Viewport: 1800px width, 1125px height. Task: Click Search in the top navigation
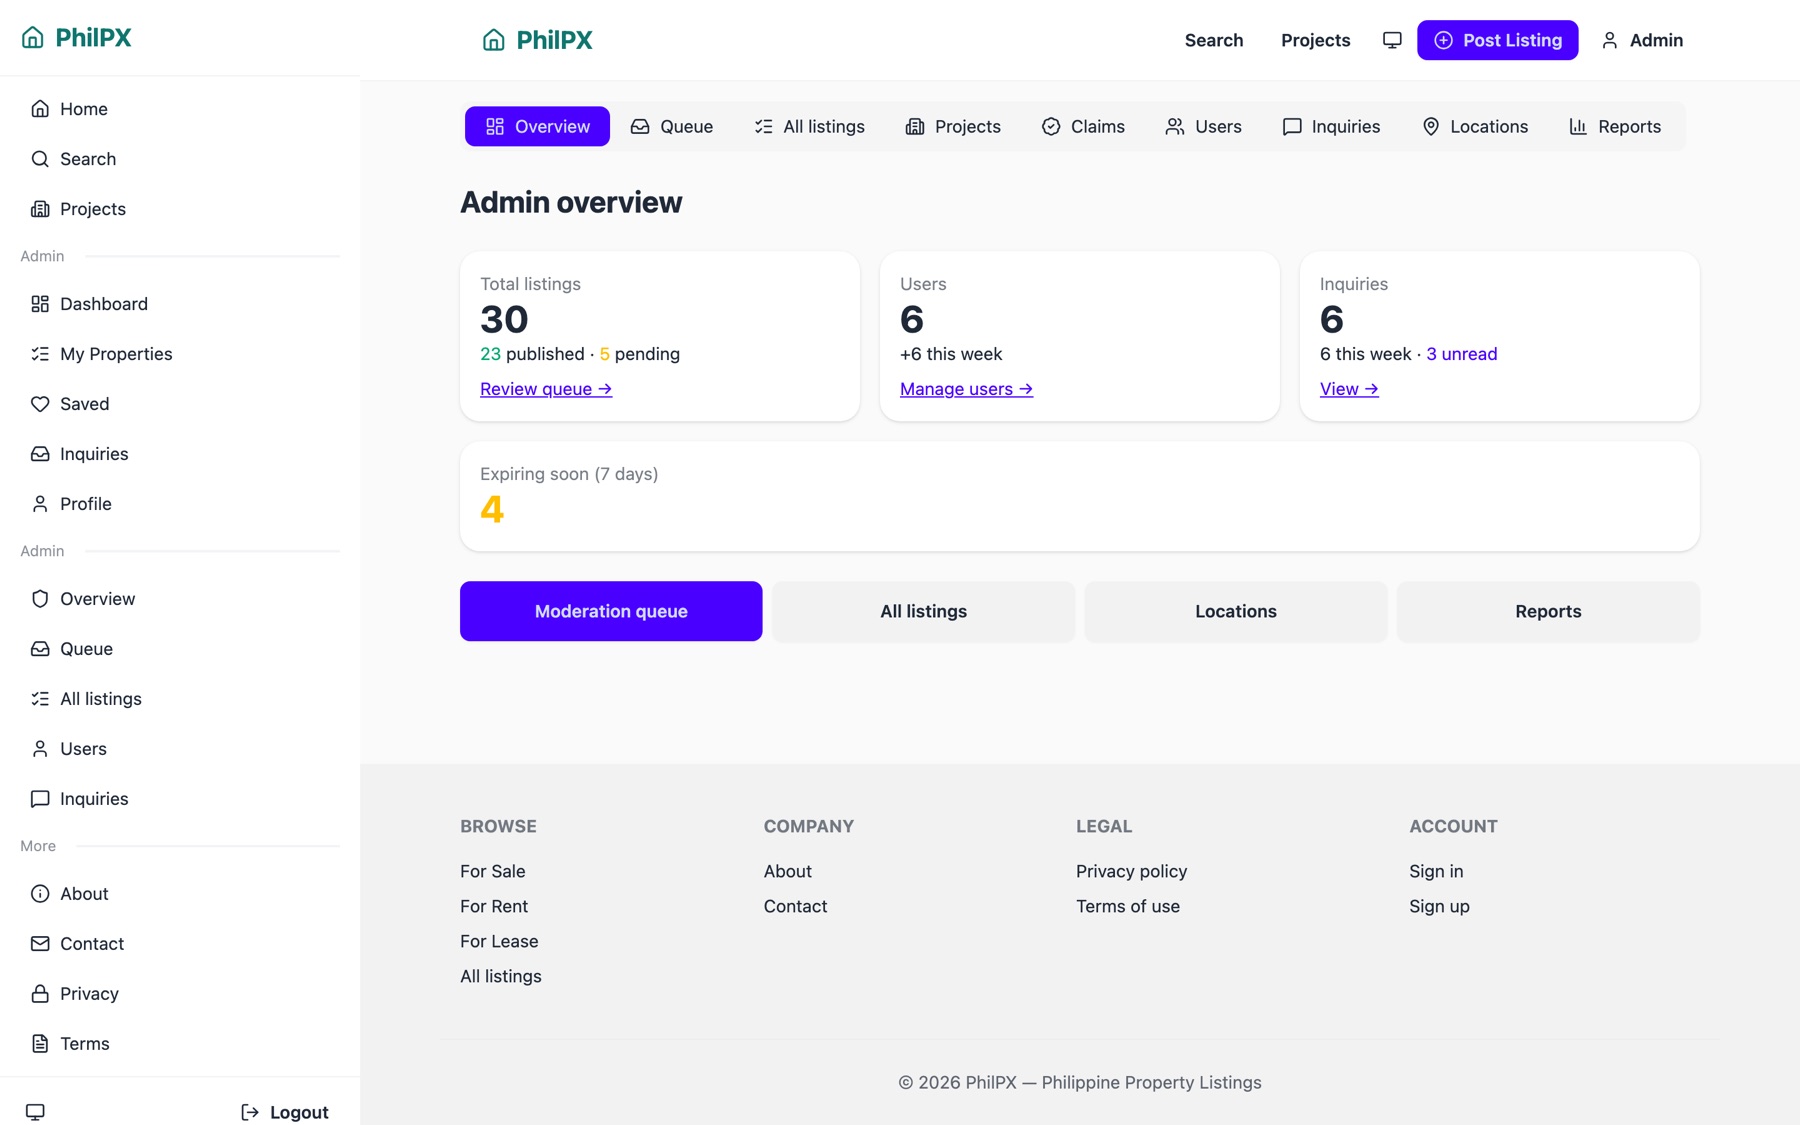1214,40
